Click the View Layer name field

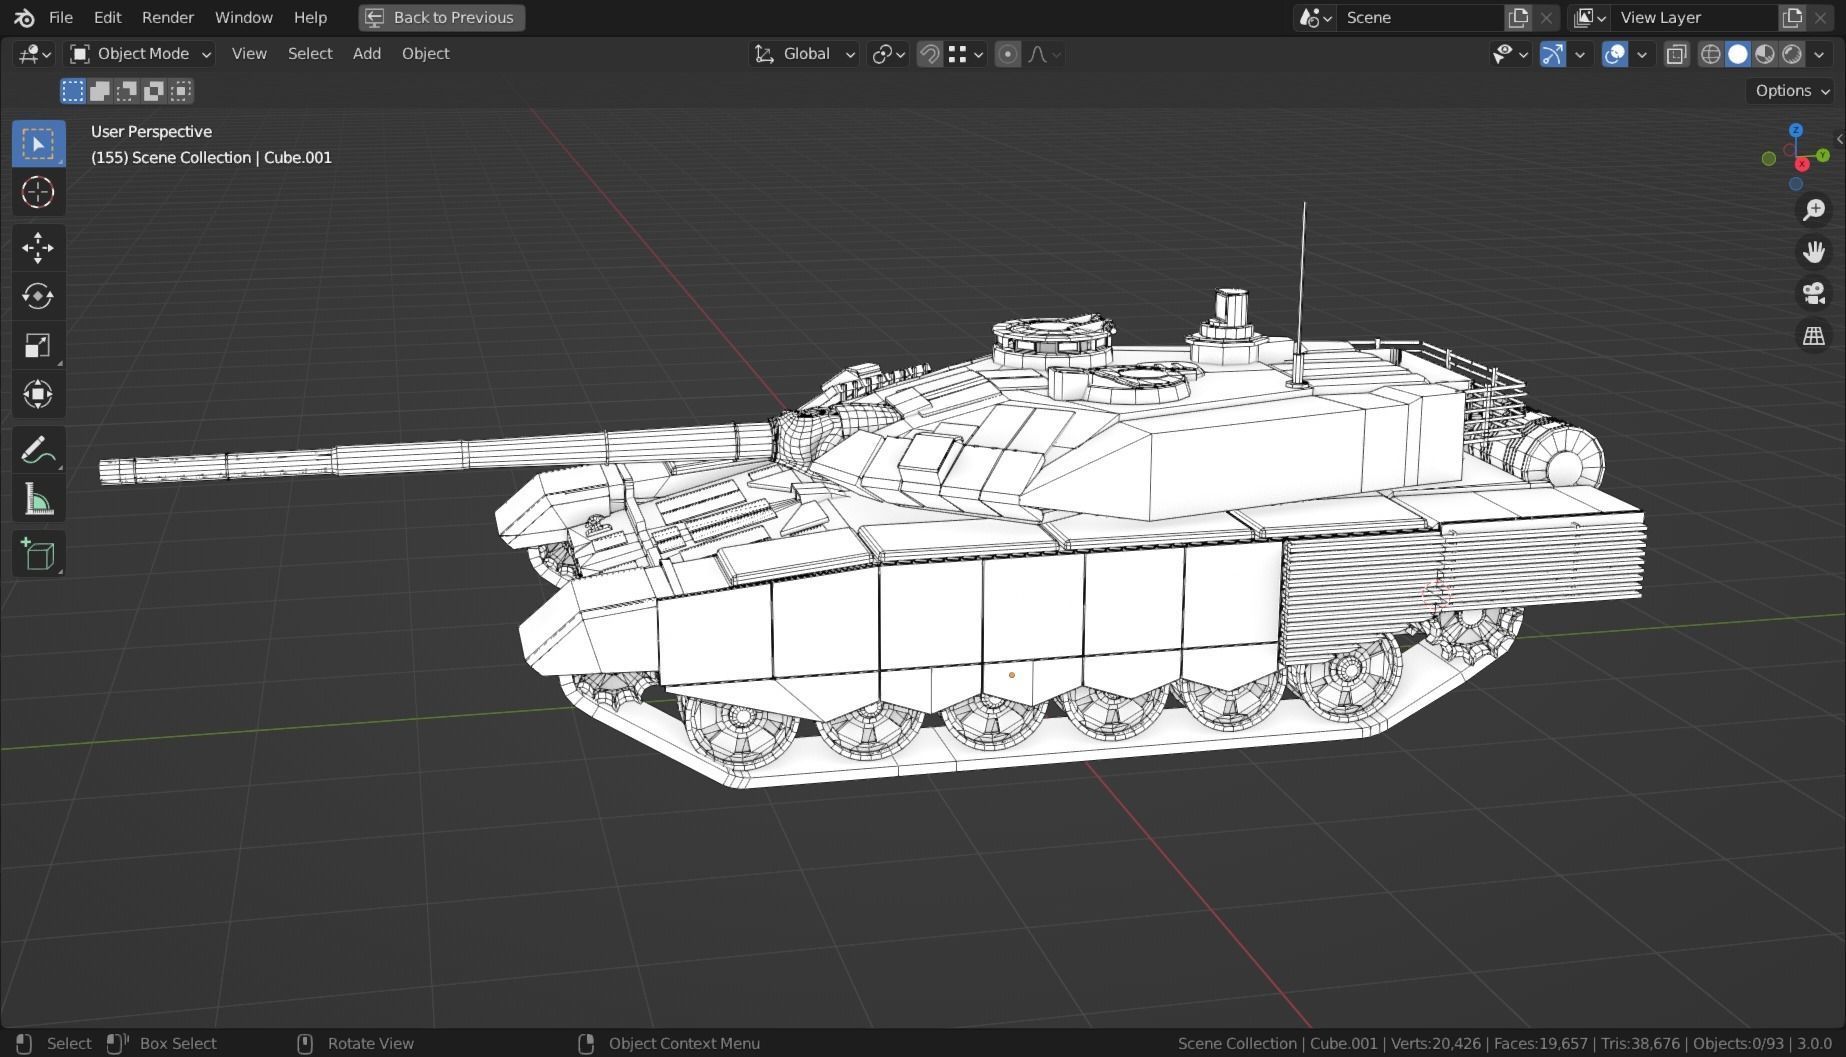pos(1695,17)
